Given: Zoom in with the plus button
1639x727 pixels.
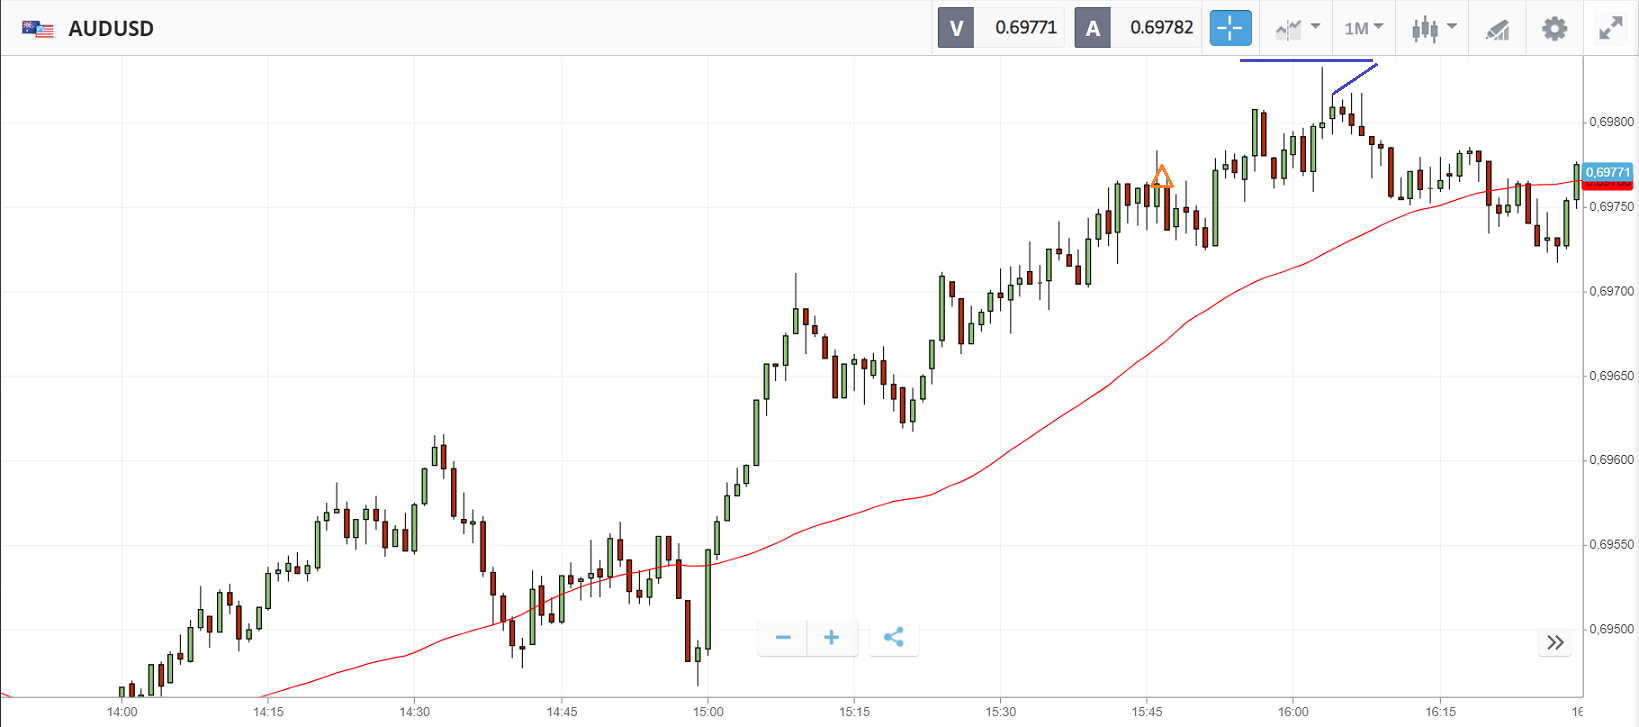Looking at the screenshot, I should [832, 637].
